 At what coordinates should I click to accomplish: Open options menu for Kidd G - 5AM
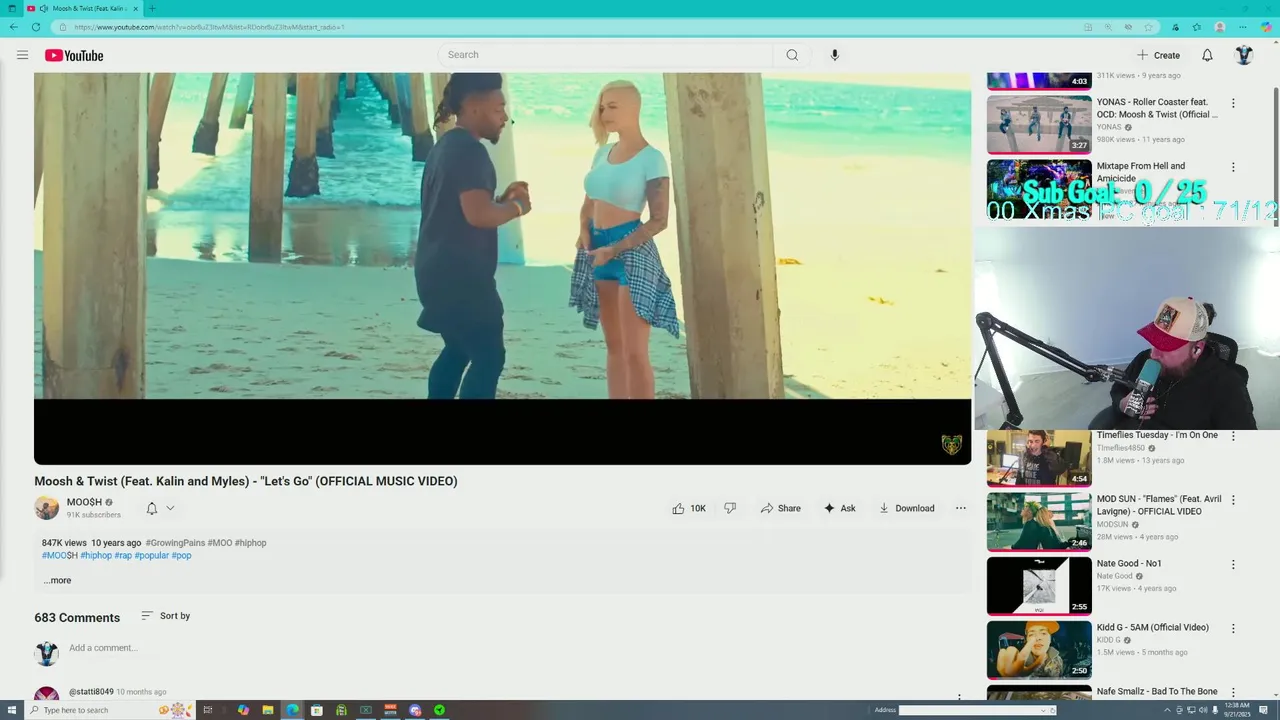pyautogui.click(x=1233, y=628)
